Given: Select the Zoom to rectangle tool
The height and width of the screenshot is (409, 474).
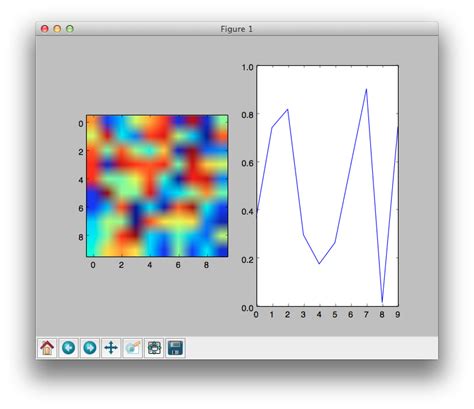Looking at the screenshot, I should point(133,348).
